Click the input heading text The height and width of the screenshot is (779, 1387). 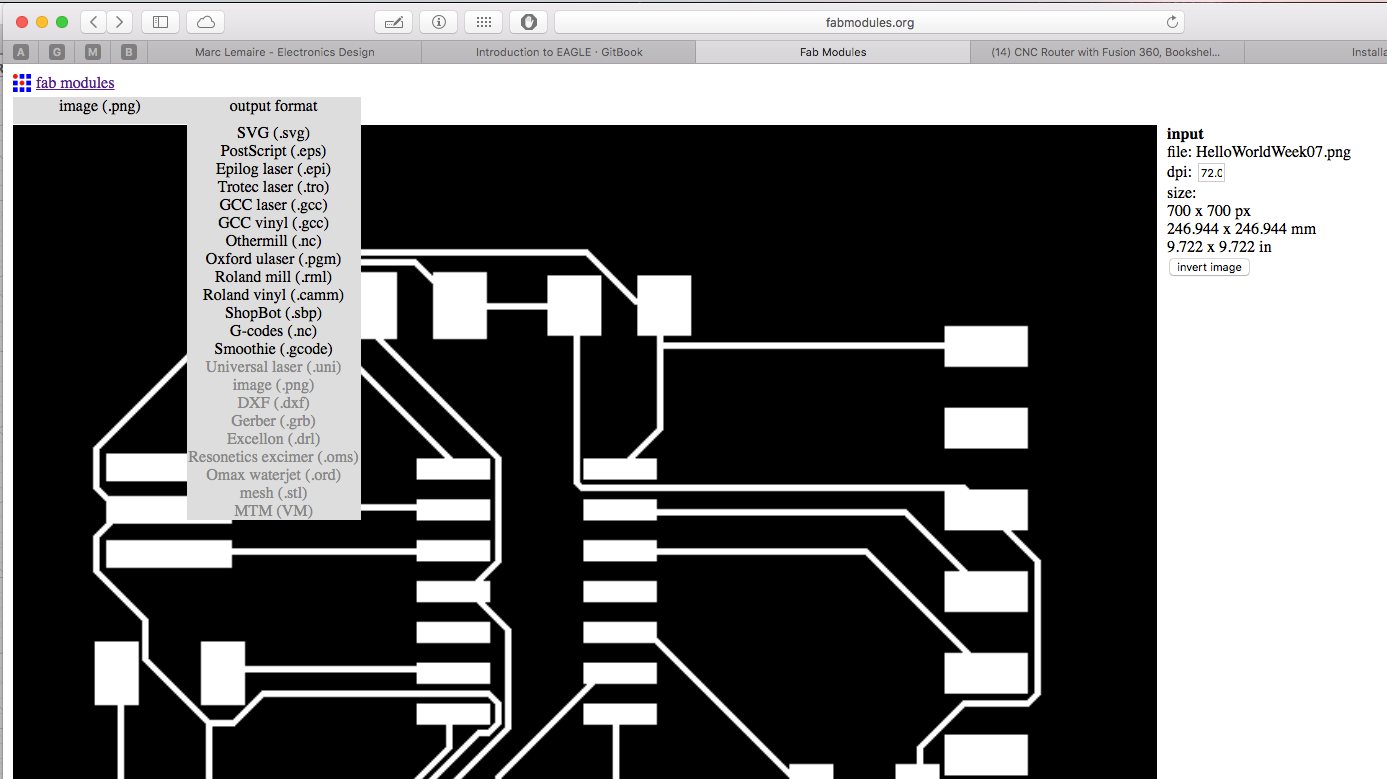click(1185, 134)
